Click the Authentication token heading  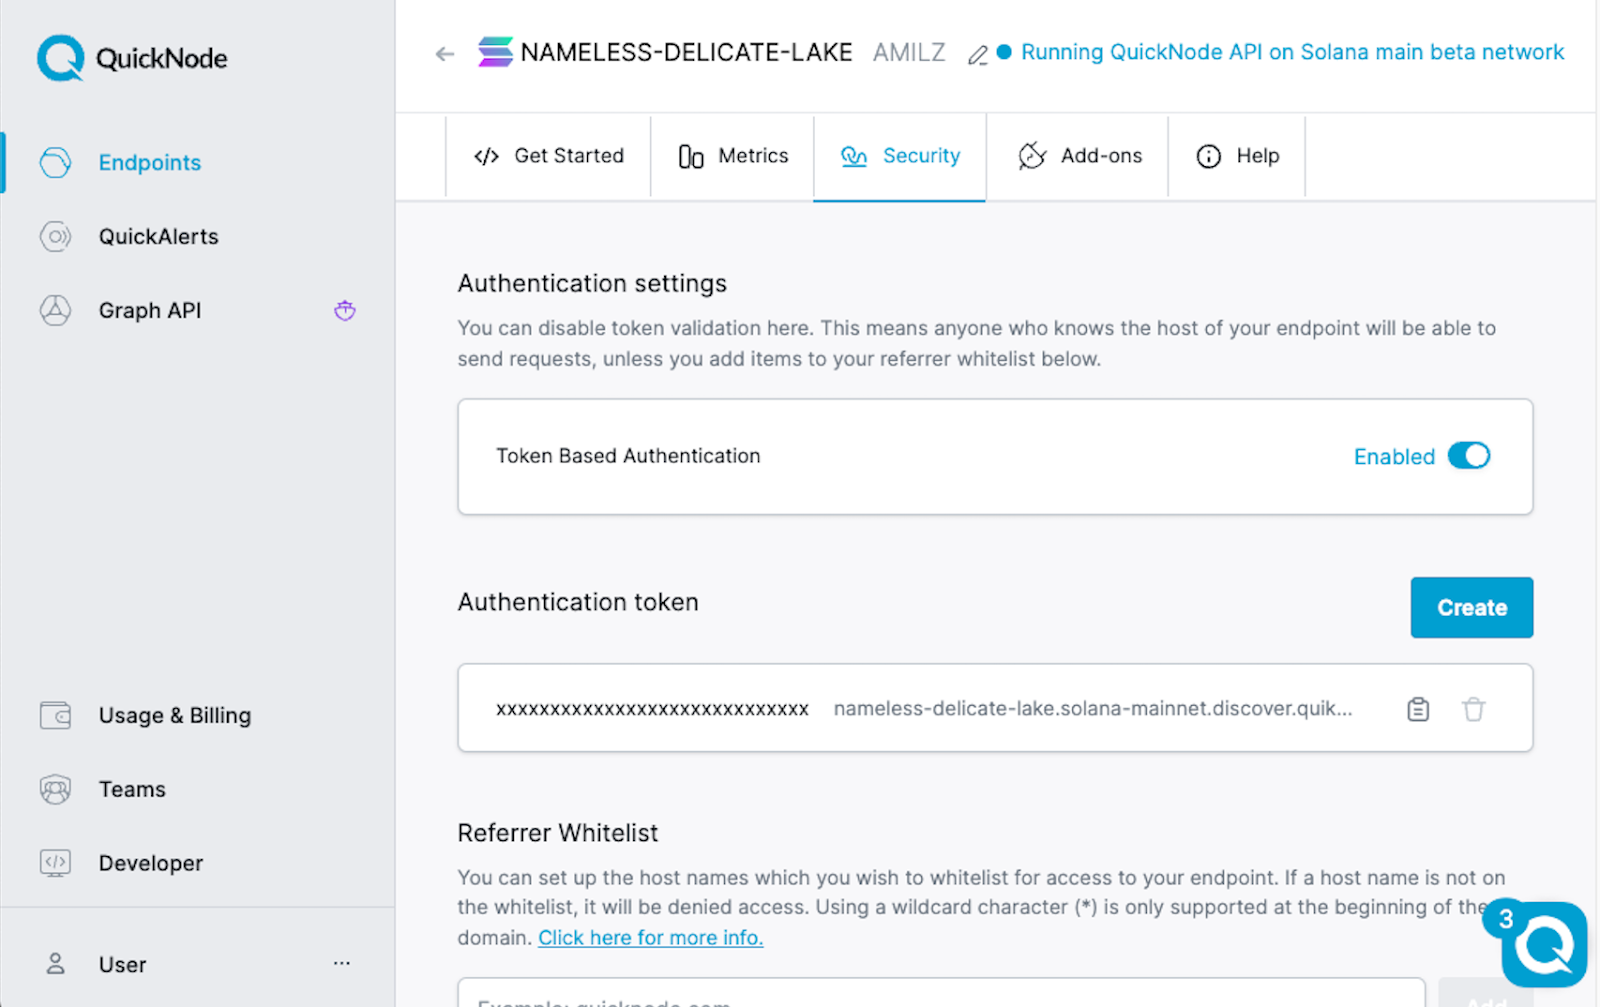(x=578, y=602)
